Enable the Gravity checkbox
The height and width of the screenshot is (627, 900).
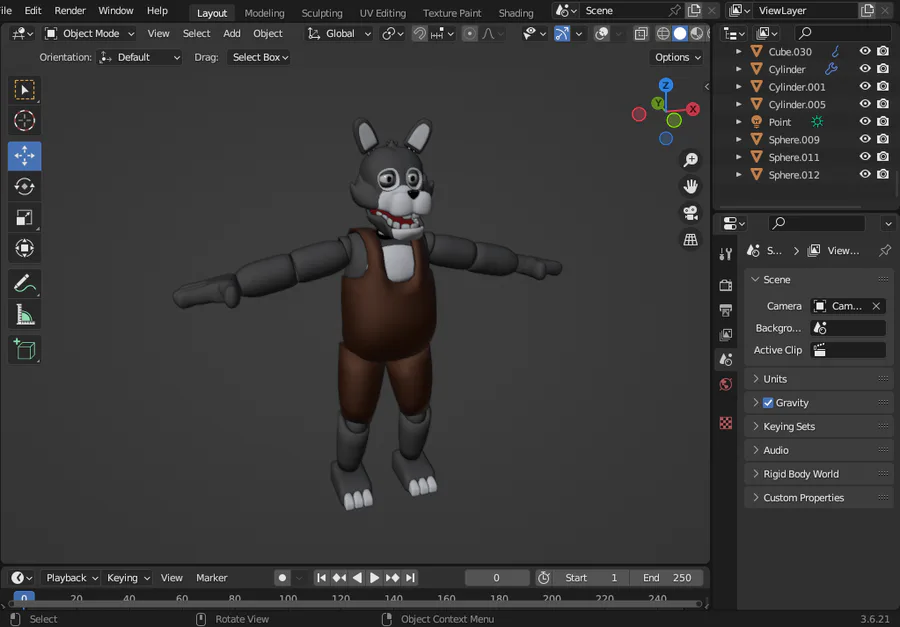coord(768,402)
